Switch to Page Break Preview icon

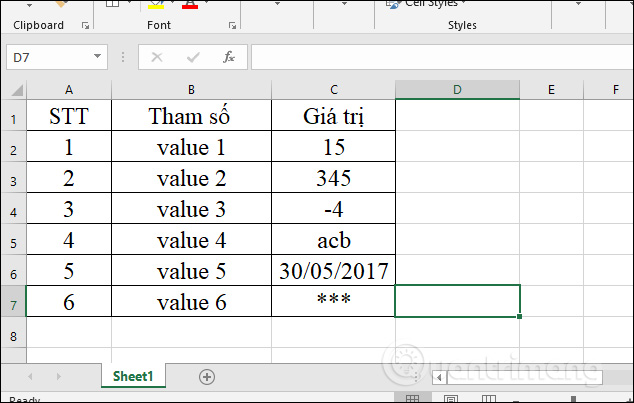(x=488, y=398)
